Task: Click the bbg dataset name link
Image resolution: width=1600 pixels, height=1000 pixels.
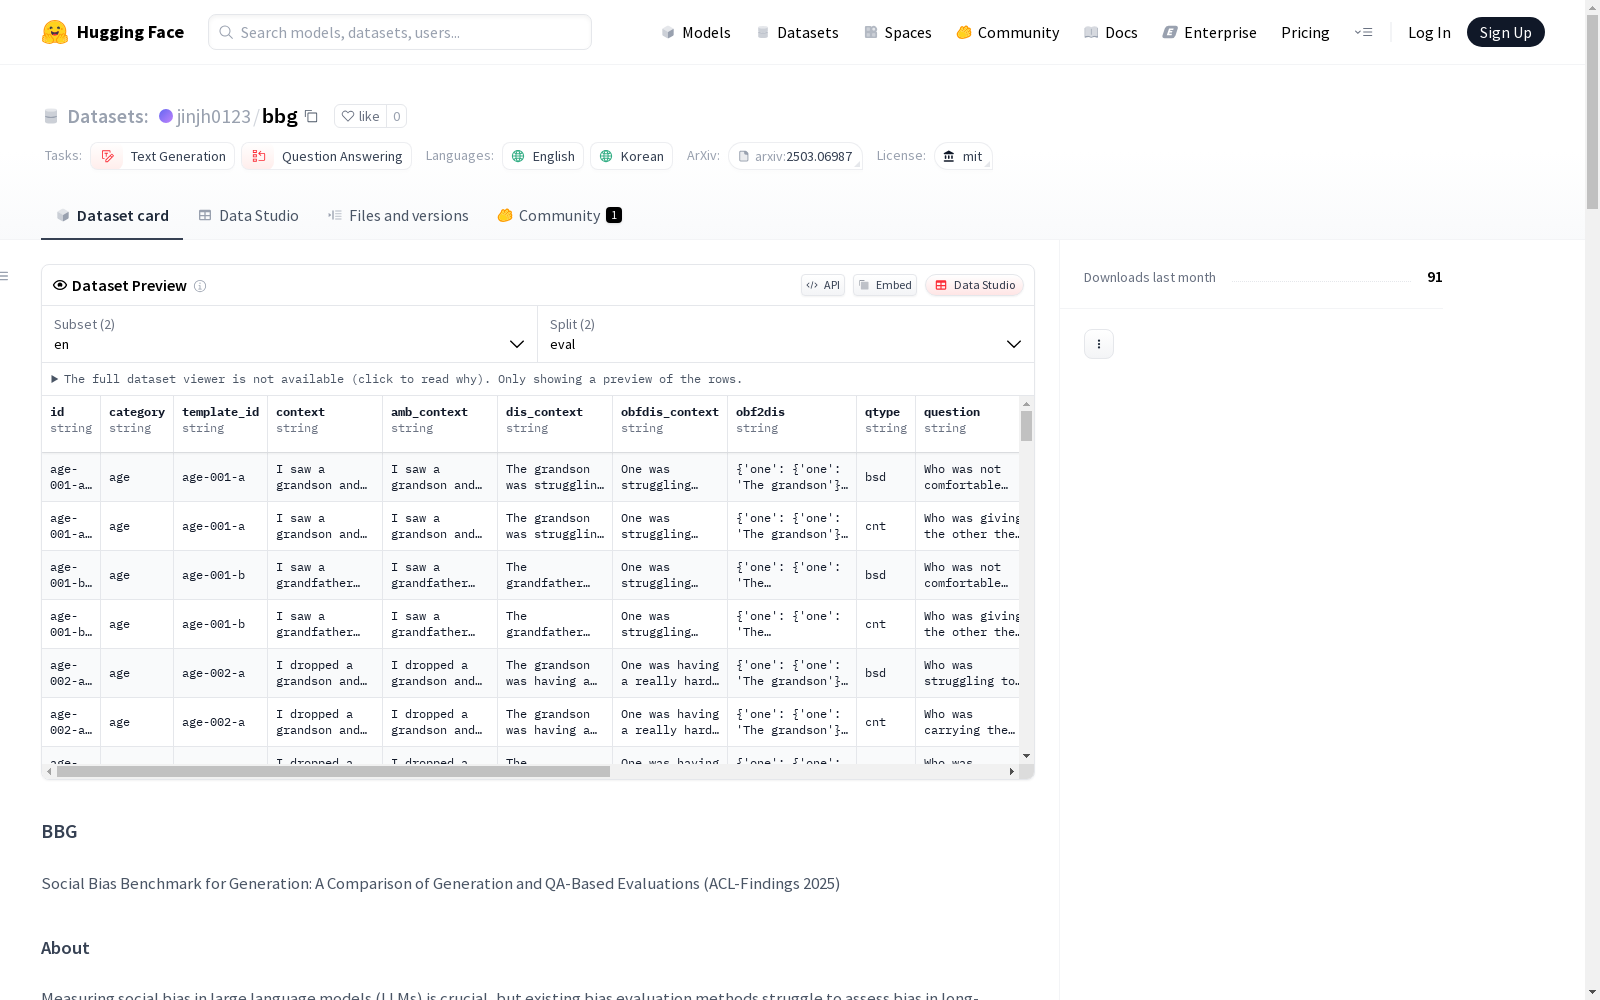Action: (x=280, y=116)
